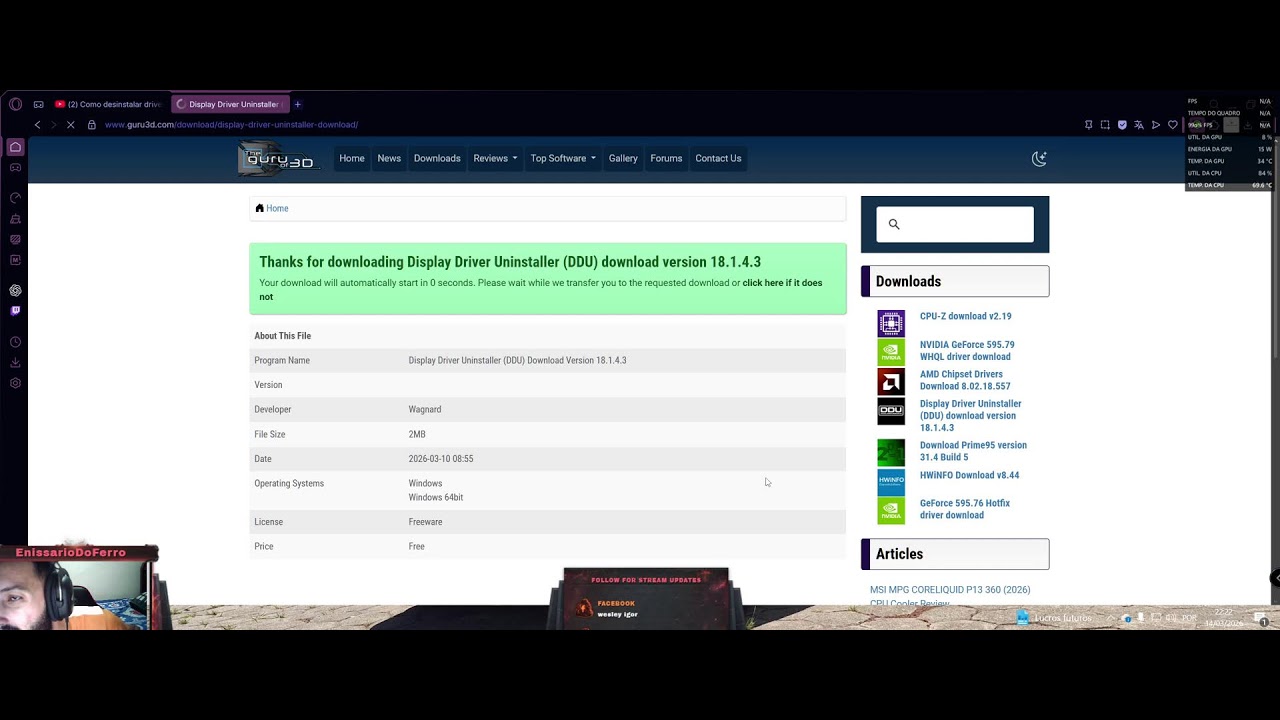Click the 'Freeware' license value
This screenshot has height=720, width=1280.
425,522
